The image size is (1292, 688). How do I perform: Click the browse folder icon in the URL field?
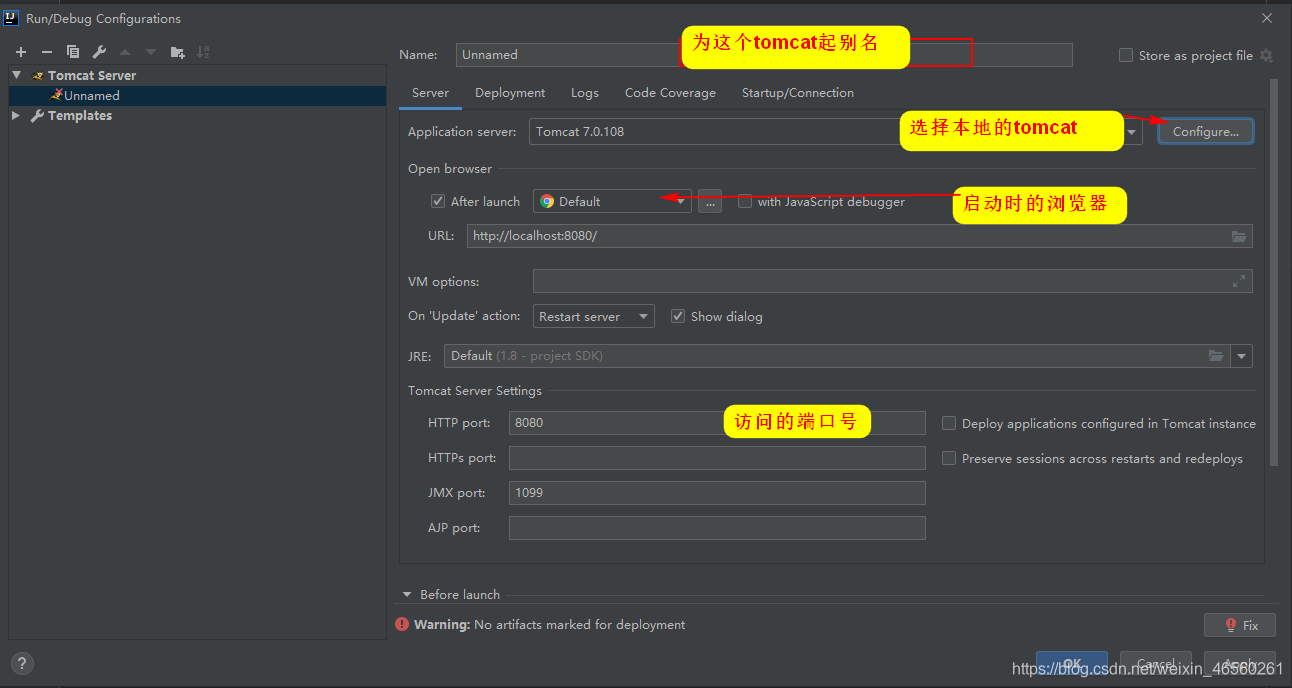[1239, 236]
